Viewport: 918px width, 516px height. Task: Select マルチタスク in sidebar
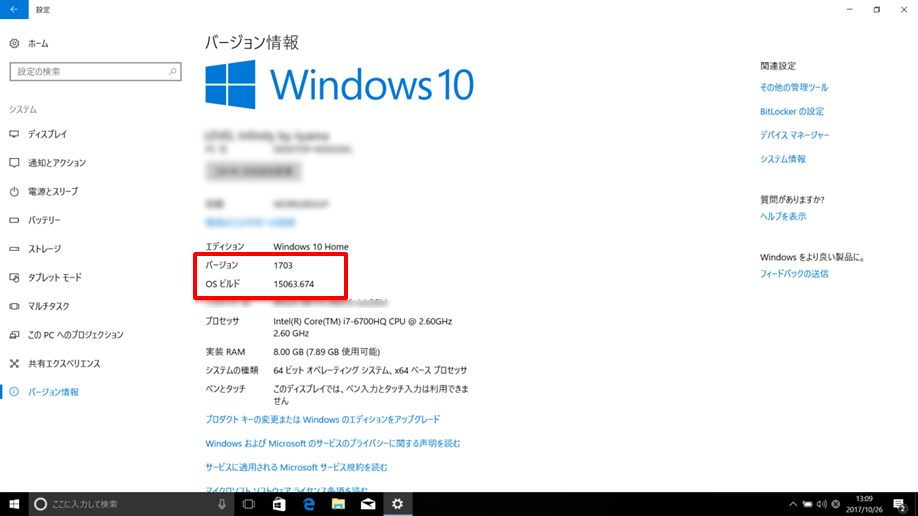pos(49,306)
